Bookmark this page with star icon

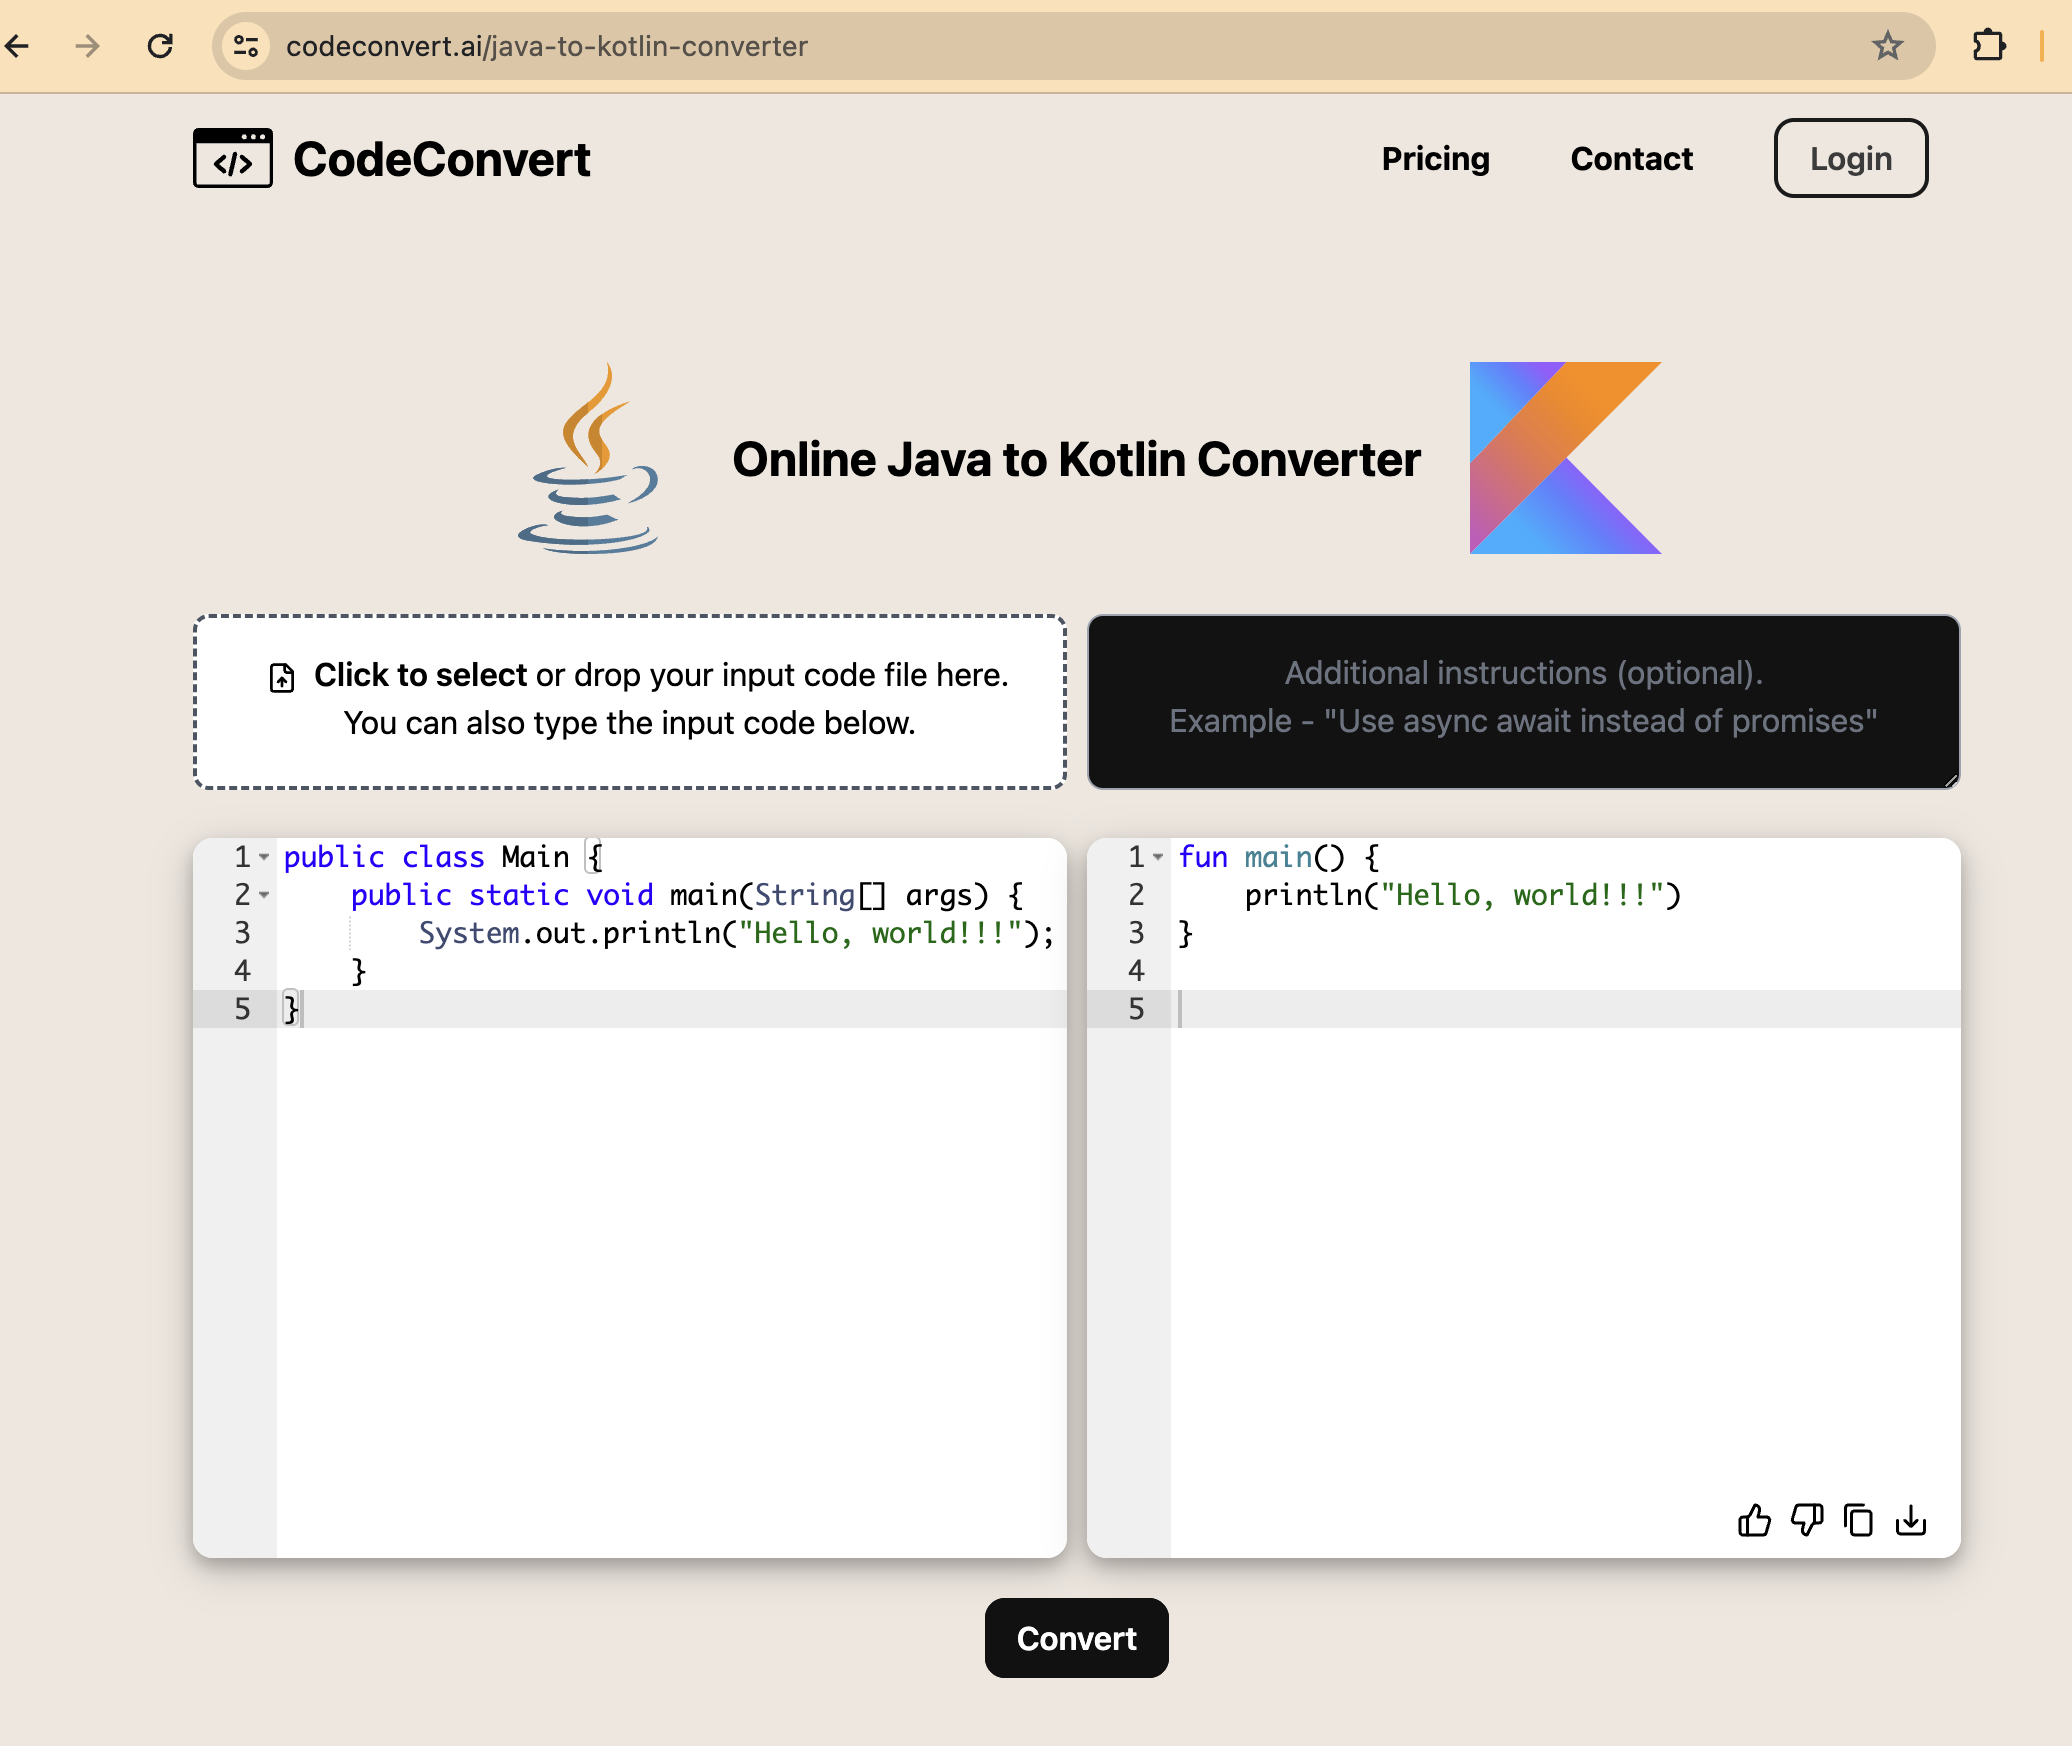(1887, 46)
